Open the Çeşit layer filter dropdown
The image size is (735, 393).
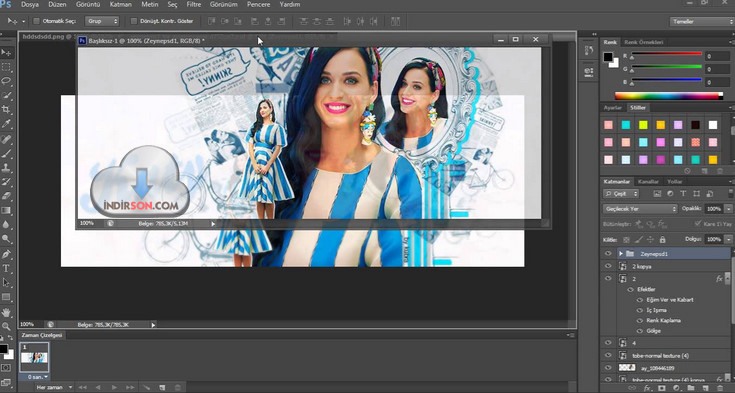(621, 193)
